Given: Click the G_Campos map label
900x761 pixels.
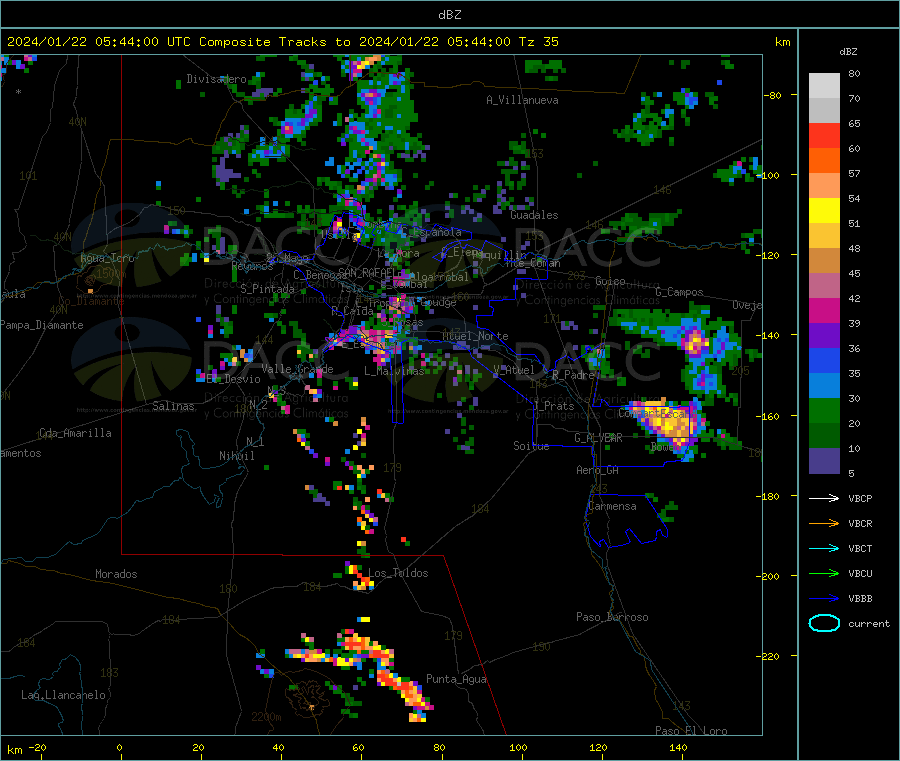Looking at the screenshot, I should pos(679,292).
